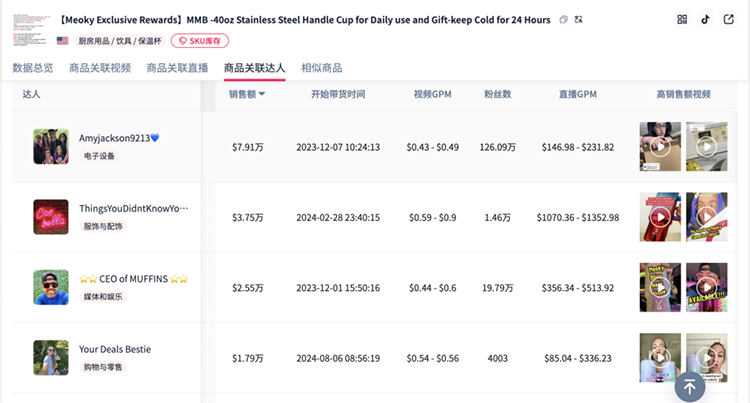Go to 相似商品 tab
This screenshot has height=403, width=750.
(x=321, y=68)
